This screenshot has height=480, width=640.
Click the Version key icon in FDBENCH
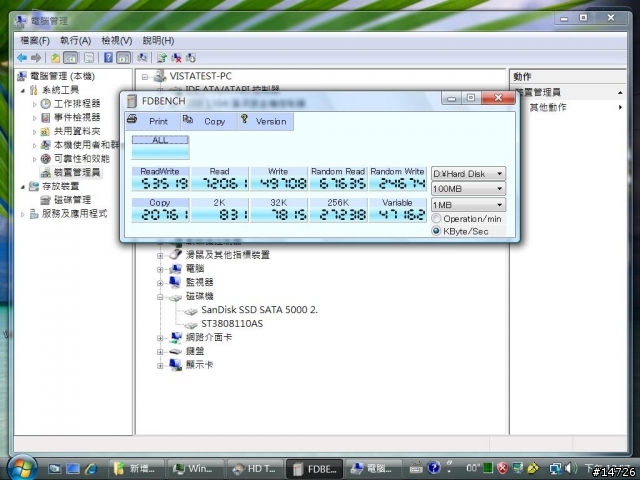(x=244, y=119)
